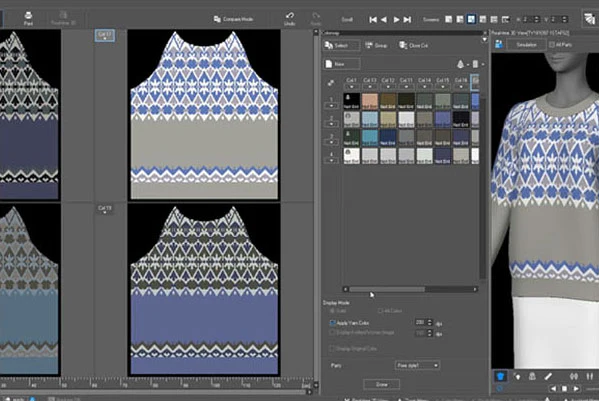The image size is (599, 401).
Task: Click the blue garment icon below 3D view
Action: pos(500,377)
